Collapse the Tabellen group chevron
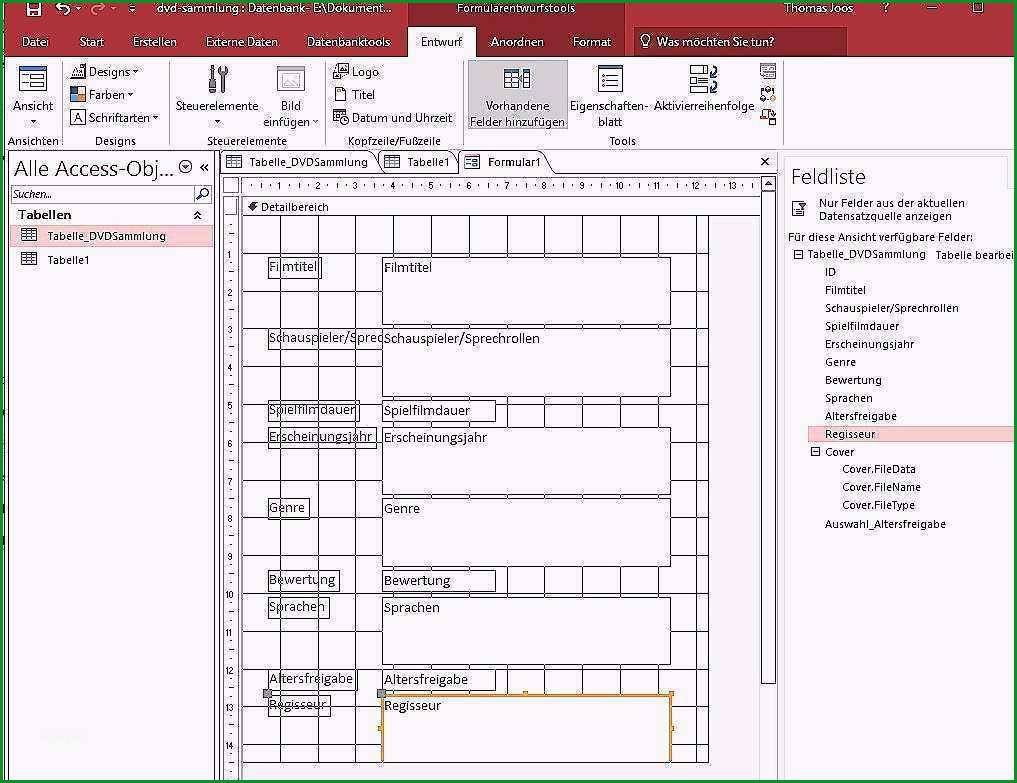The width and height of the screenshot is (1017, 783). click(x=197, y=215)
